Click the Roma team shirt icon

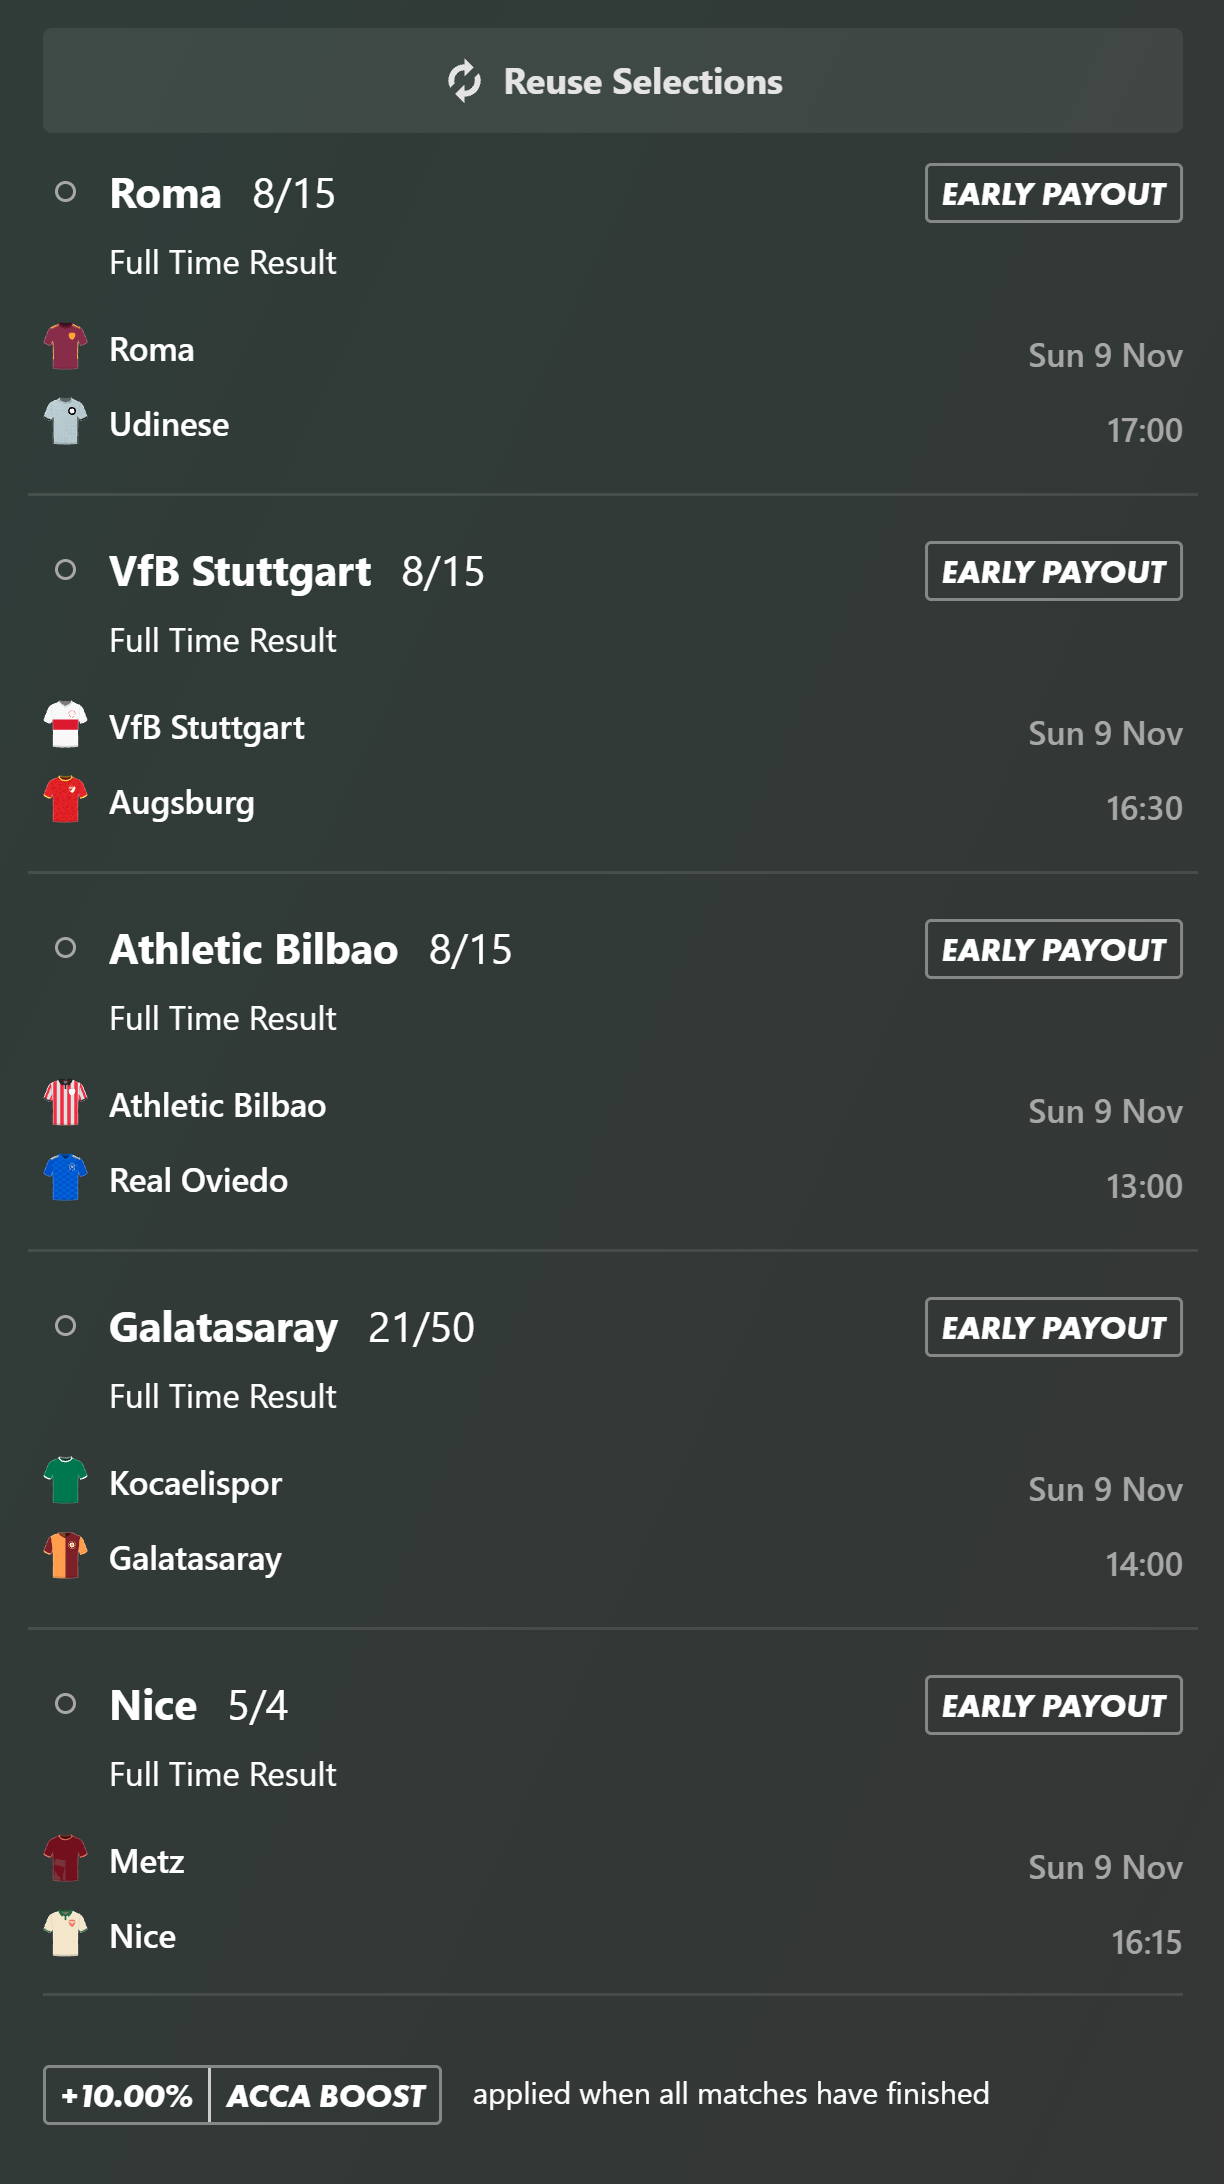tap(65, 347)
